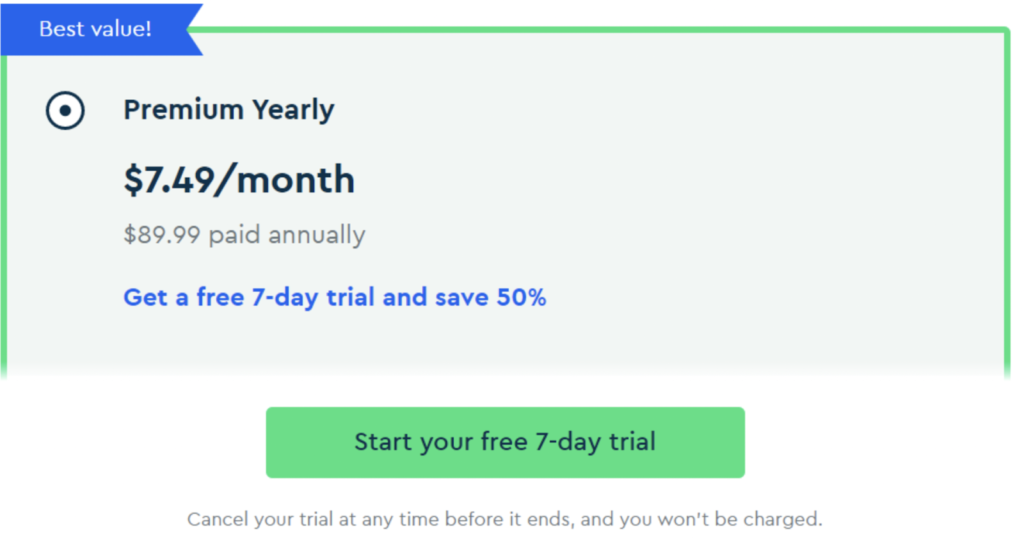Screen dimensions: 1024x538
Task: Open the Get a free 7-day trial link
Action: point(334,297)
